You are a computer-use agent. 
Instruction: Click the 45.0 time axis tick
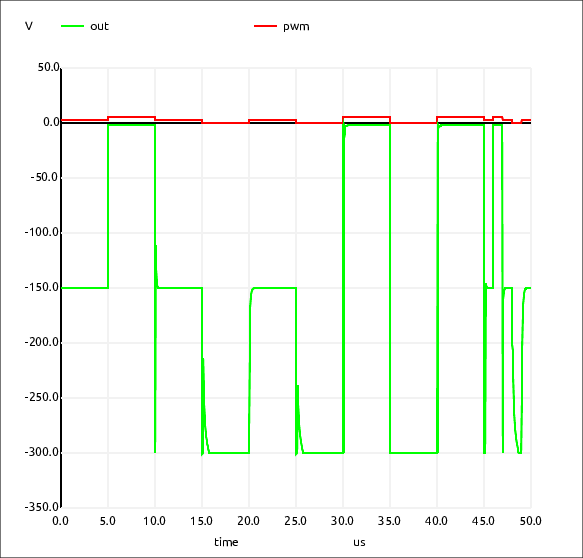click(483, 521)
